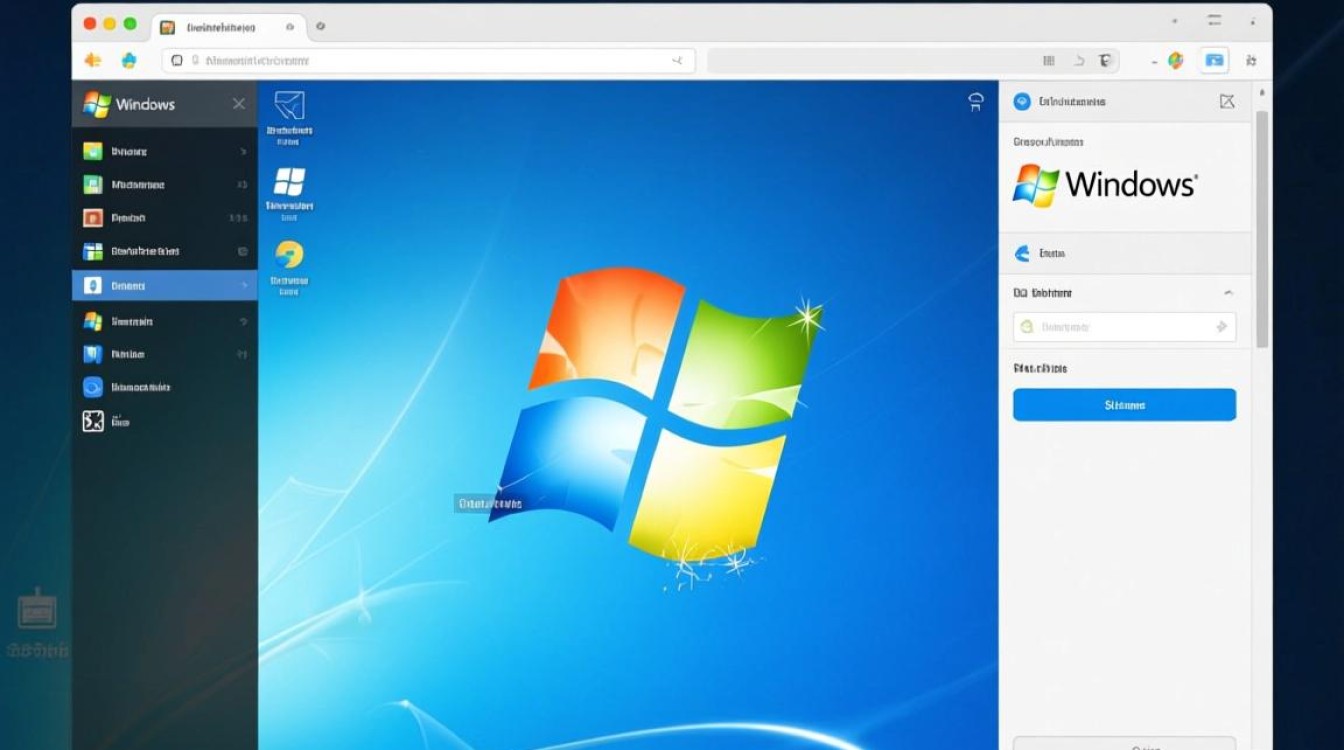Click the pop-out icon in right panel header
Image resolution: width=1344 pixels, height=750 pixels.
coord(1227,101)
